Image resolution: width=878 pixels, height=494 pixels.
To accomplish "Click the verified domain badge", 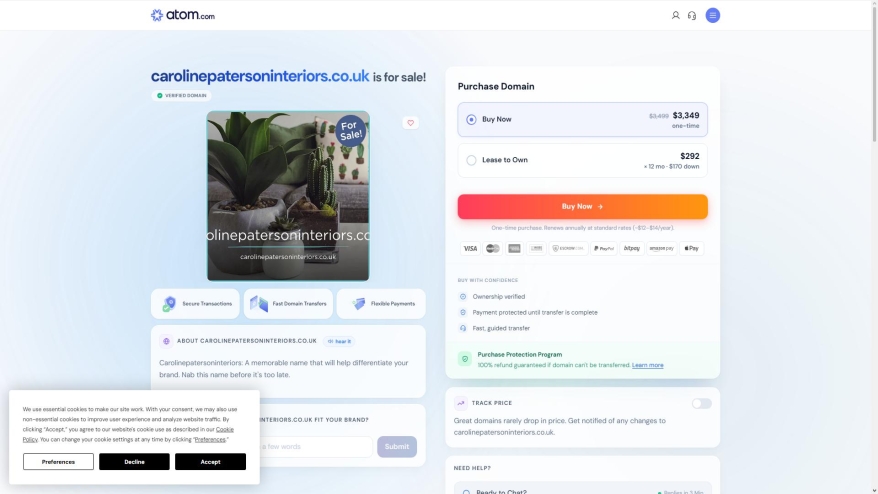I will (x=181, y=96).
